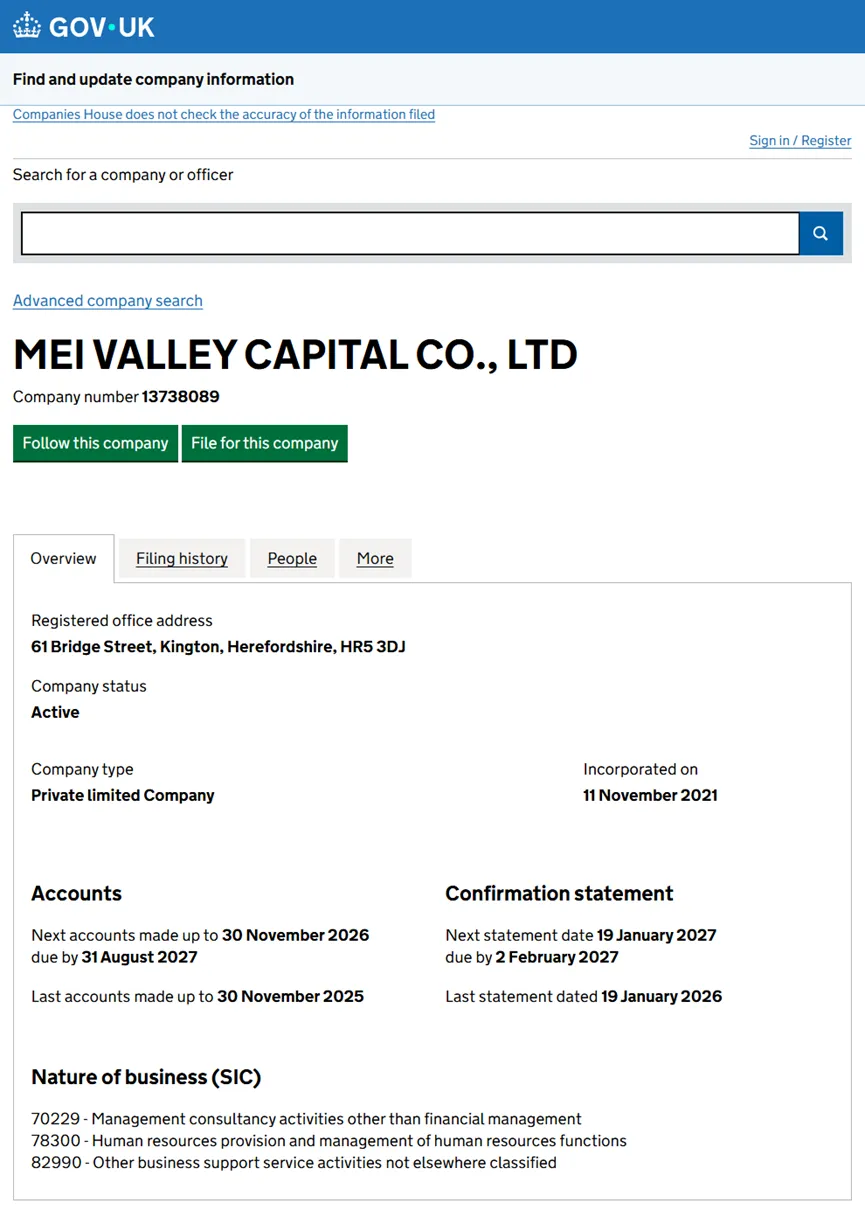Image resolution: width=865 pixels, height=1210 pixels.
Task: Click the Confirmation statement heading
Action: pyautogui.click(x=559, y=893)
